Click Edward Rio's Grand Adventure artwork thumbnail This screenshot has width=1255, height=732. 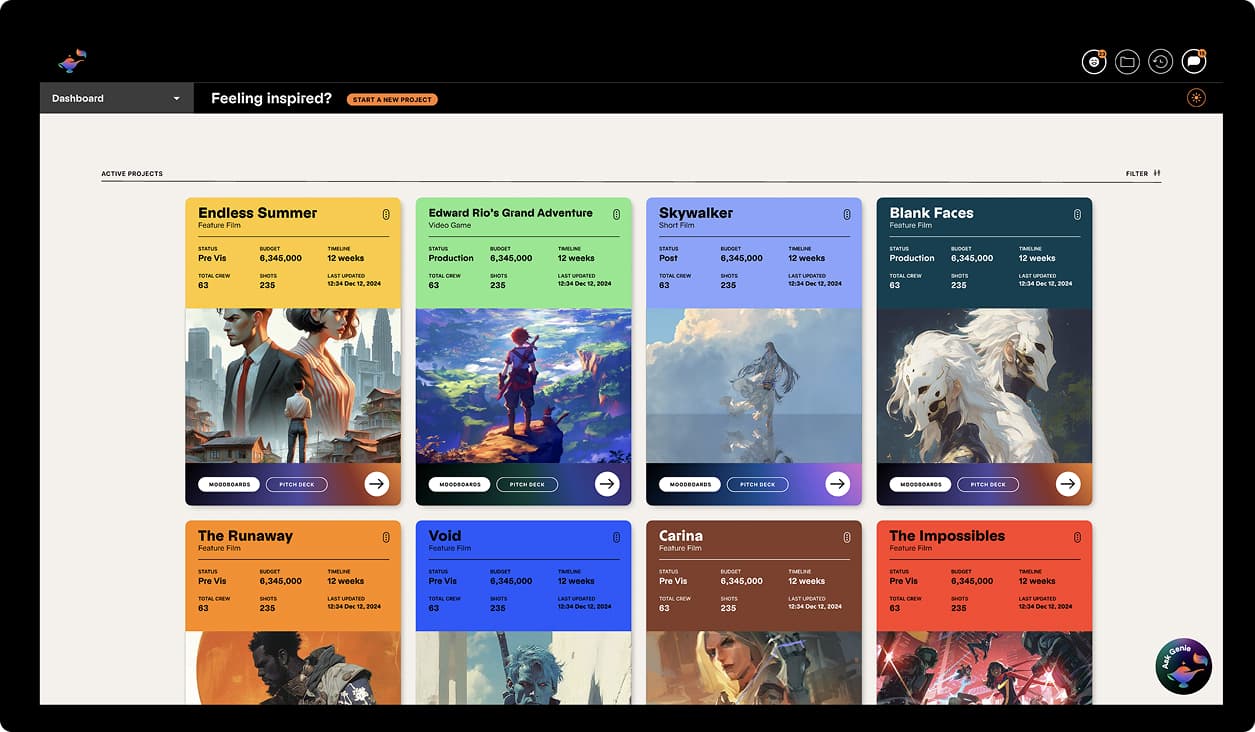click(524, 385)
